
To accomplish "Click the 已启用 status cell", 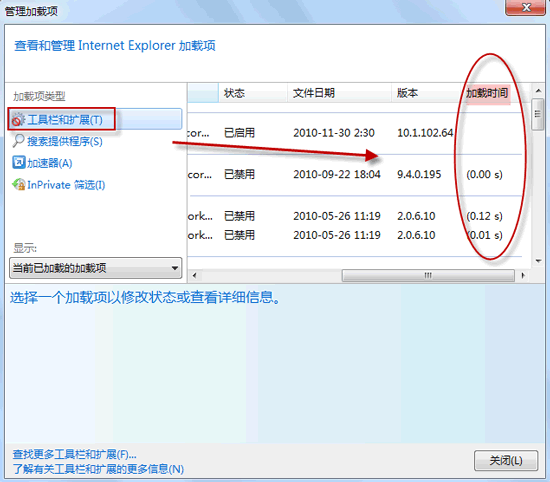I will tap(239, 133).
